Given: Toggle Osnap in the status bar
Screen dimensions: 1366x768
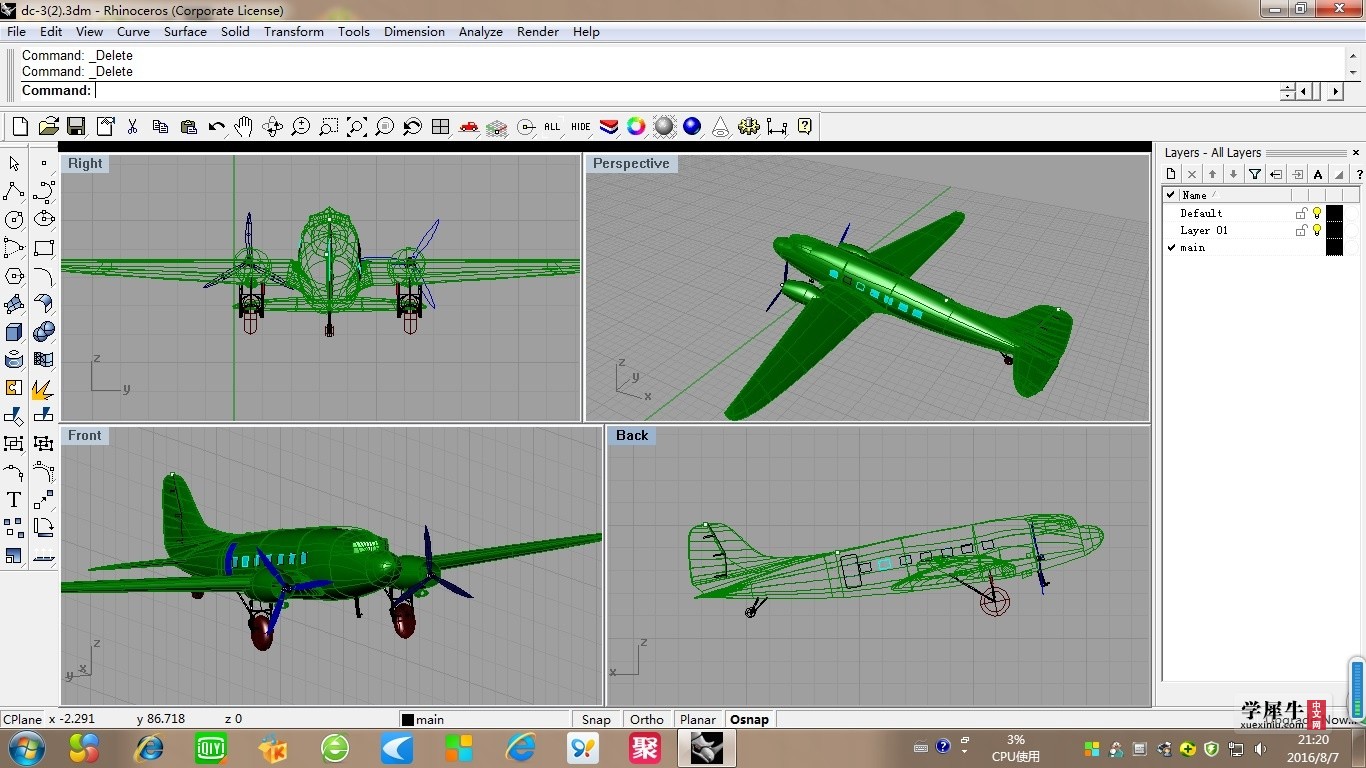Looking at the screenshot, I should click(x=750, y=719).
